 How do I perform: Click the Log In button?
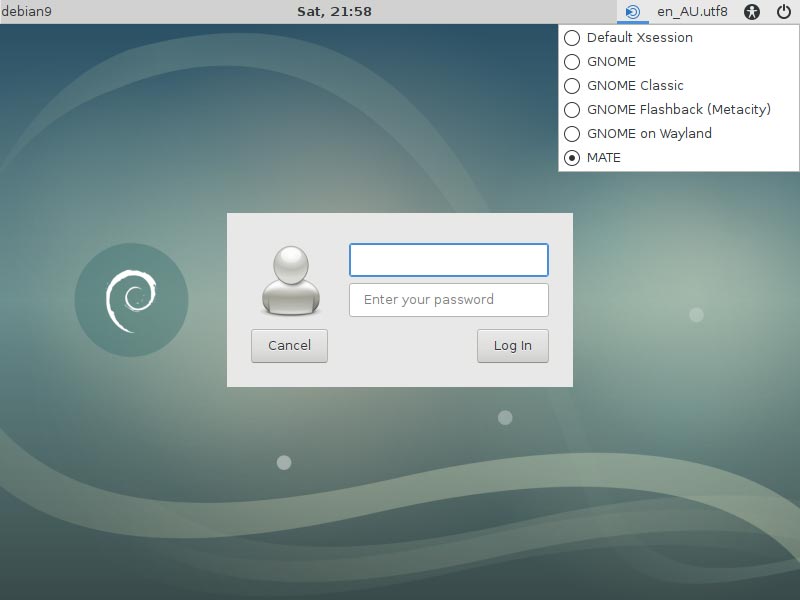[513, 346]
